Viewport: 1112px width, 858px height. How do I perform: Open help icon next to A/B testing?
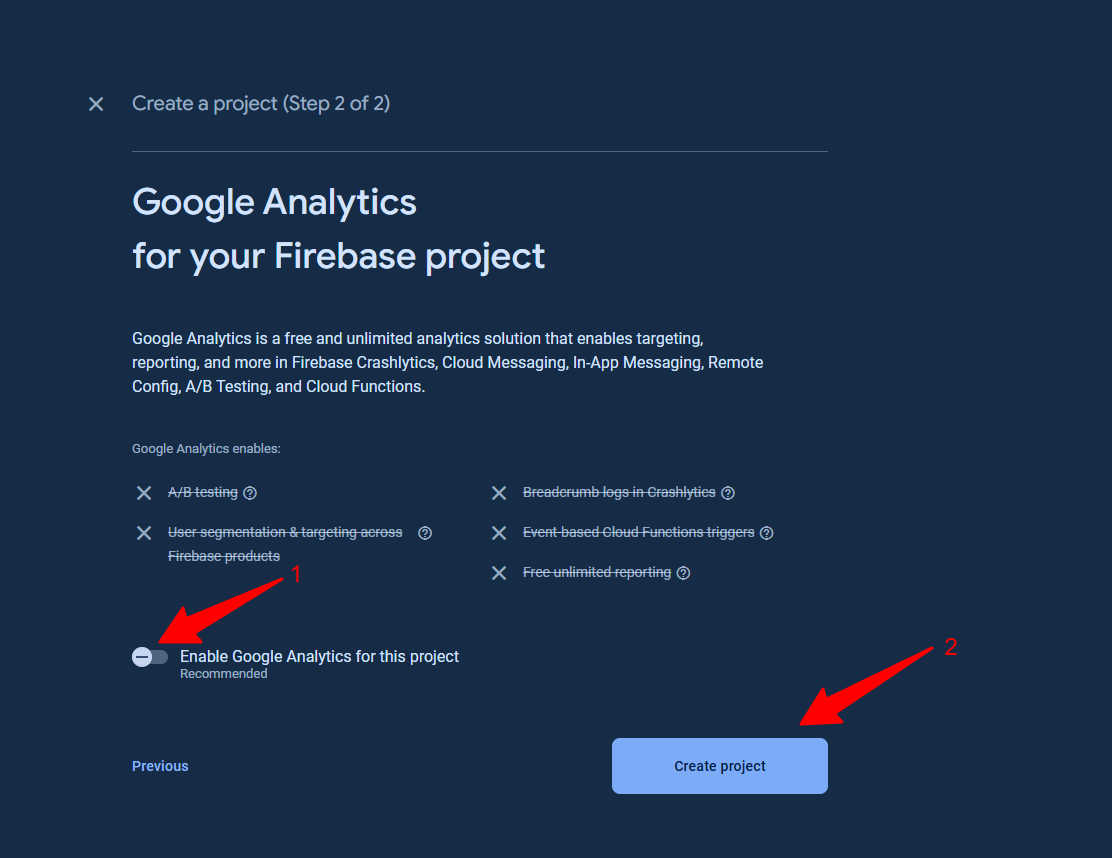click(250, 493)
